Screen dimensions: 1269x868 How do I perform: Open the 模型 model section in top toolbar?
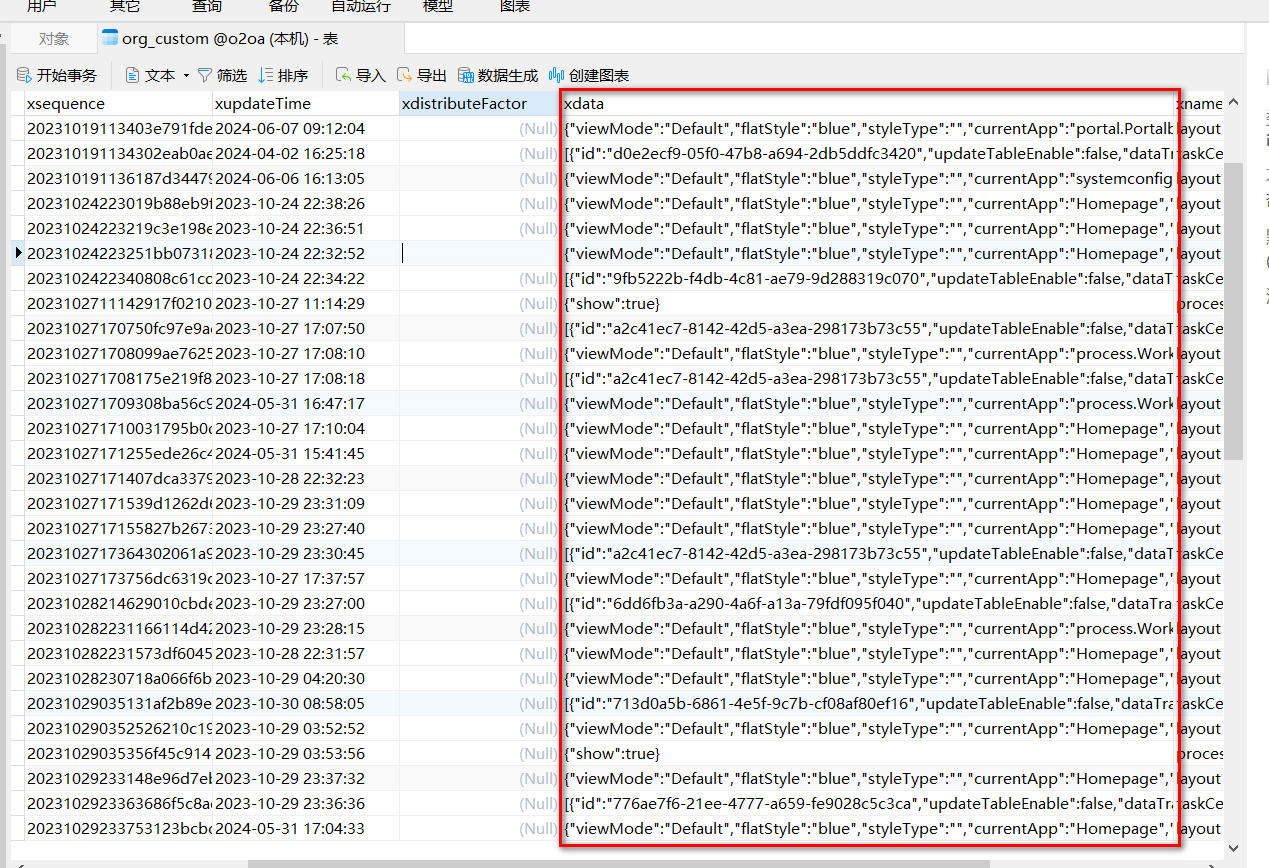[438, 6]
